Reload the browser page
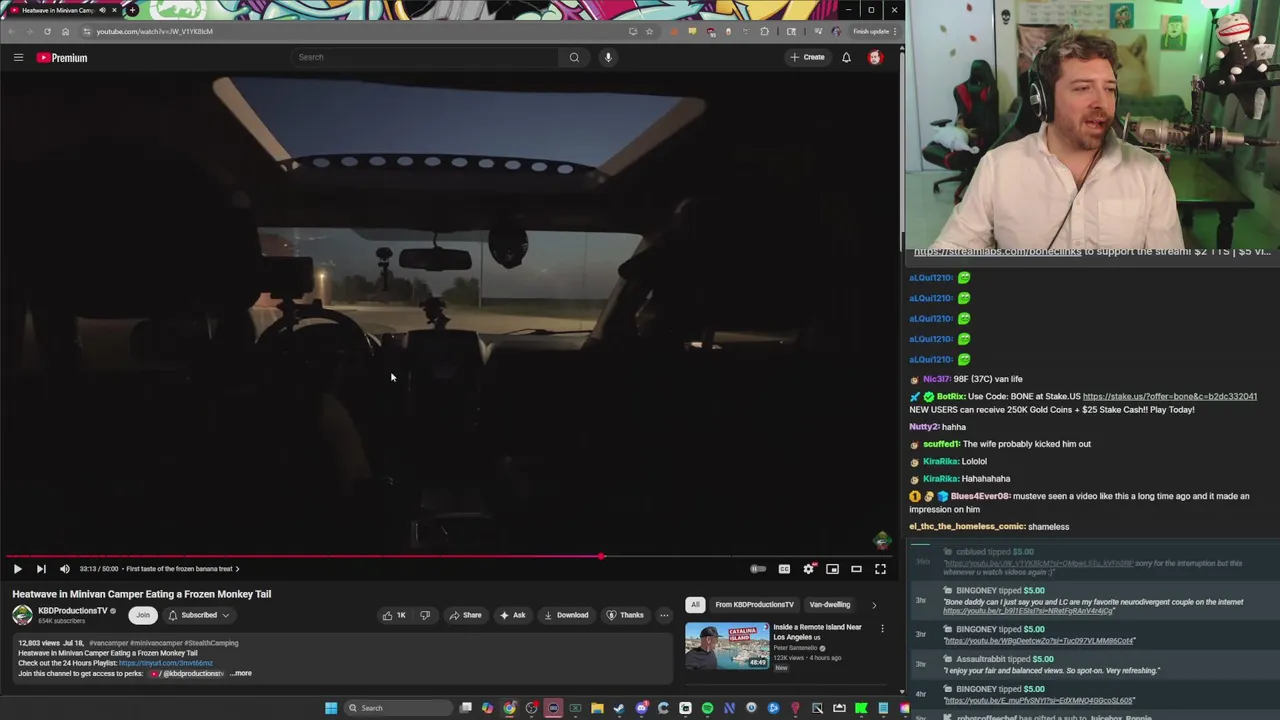Screen dimensions: 1280x720 [47, 31]
